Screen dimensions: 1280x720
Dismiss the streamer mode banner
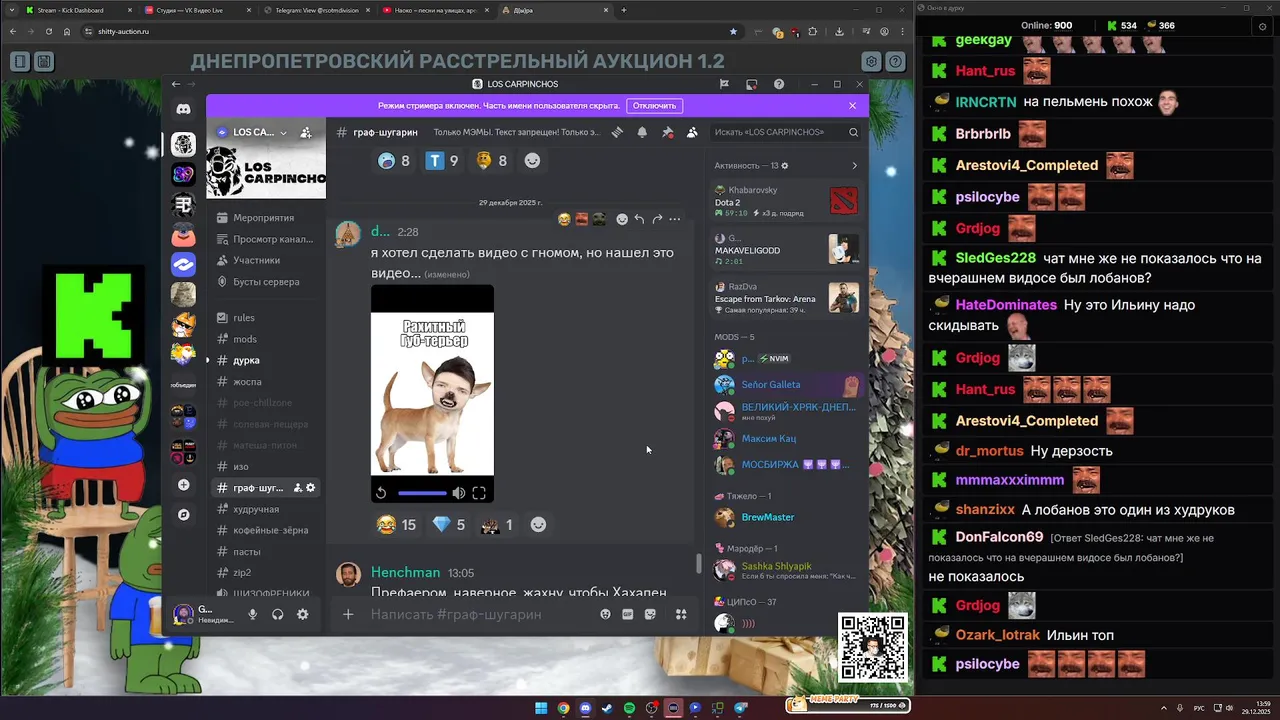coord(852,105)
